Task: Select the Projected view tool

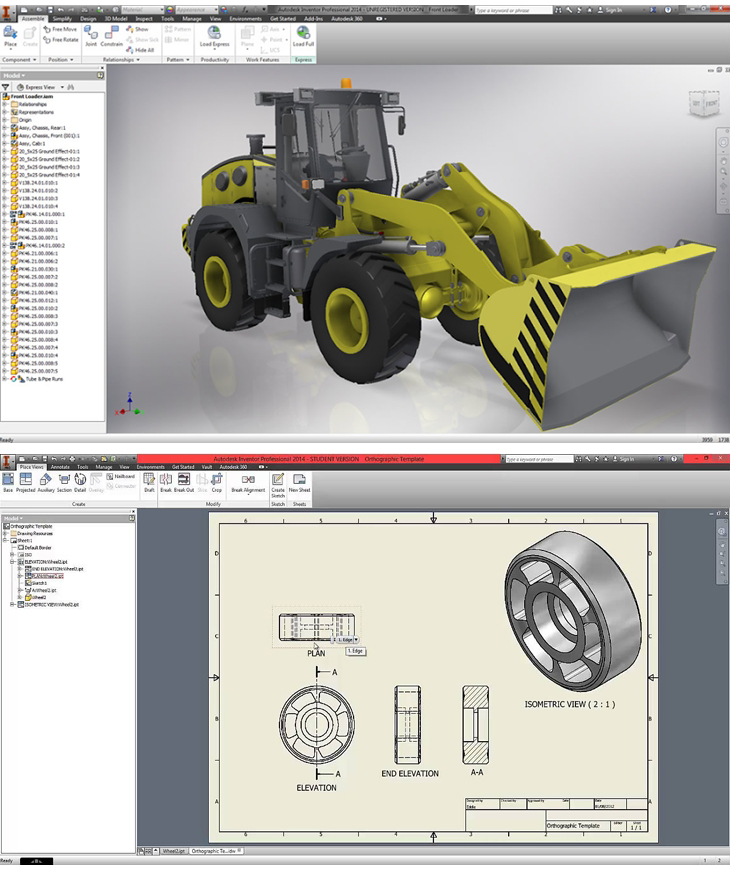Action: (x=26, y=482)
